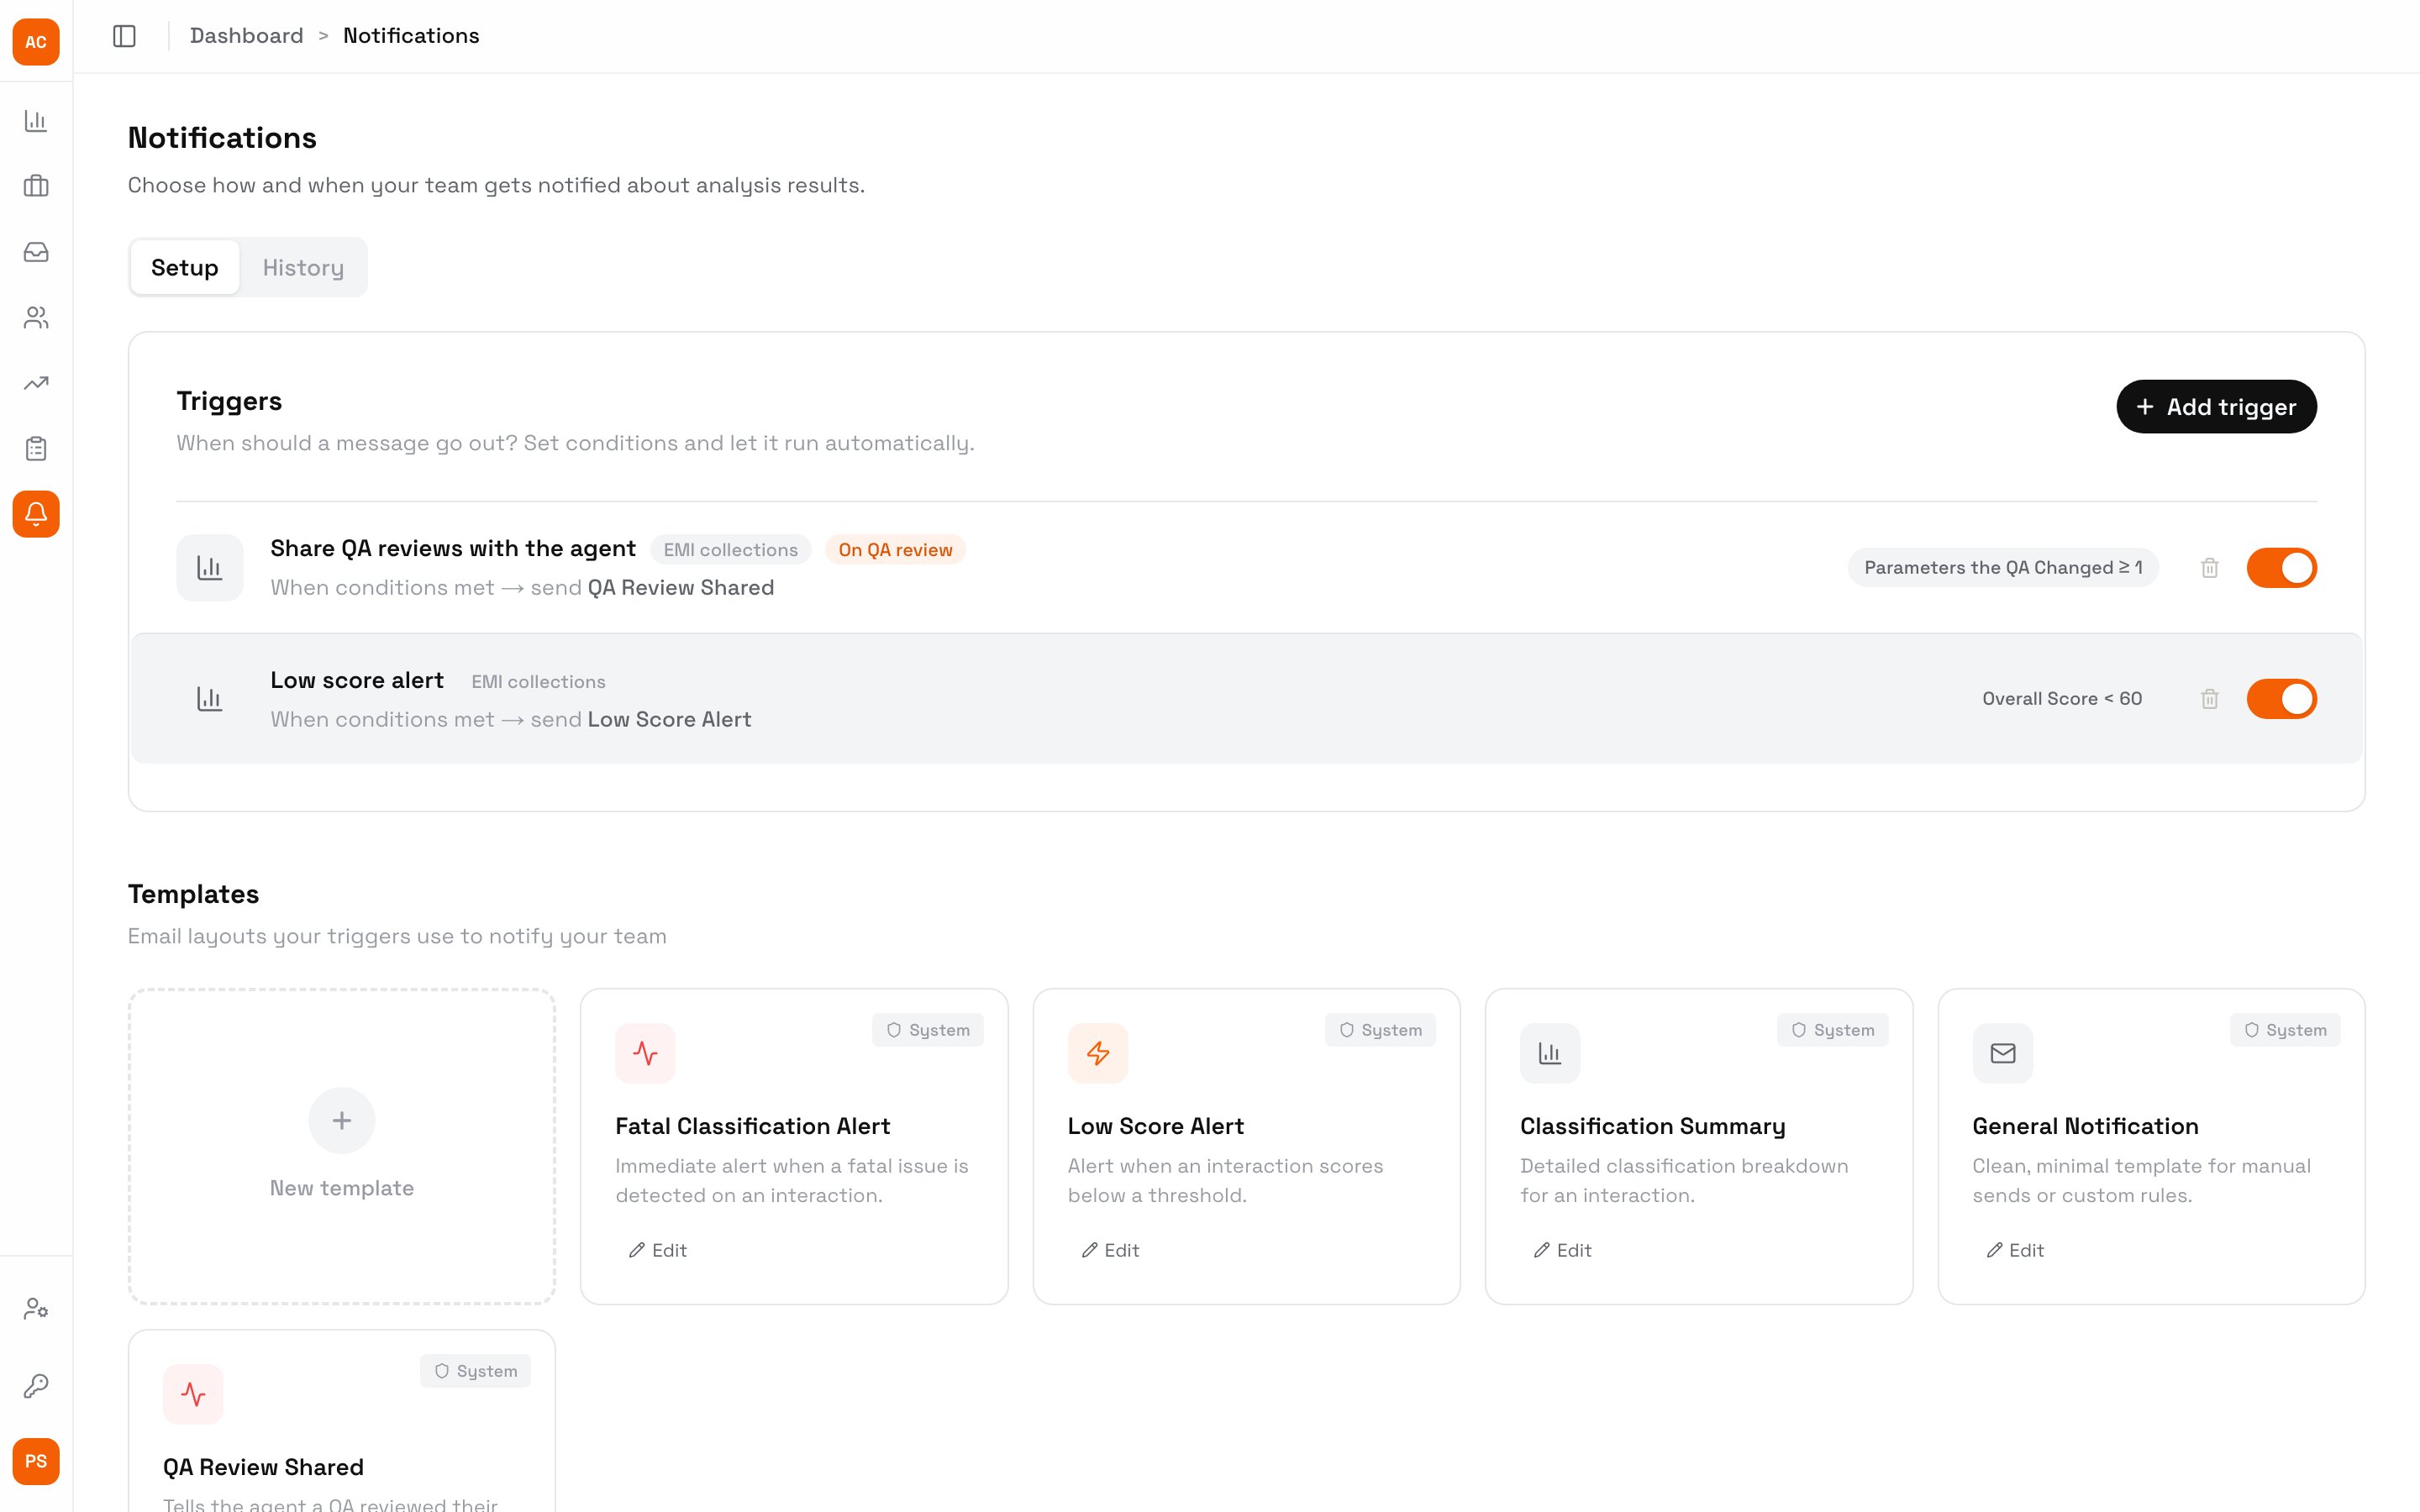Open the QA Review Shared template card
Viewport: 2420px width, 1512px height.
pyautogui.click(x=342, y=1421)
